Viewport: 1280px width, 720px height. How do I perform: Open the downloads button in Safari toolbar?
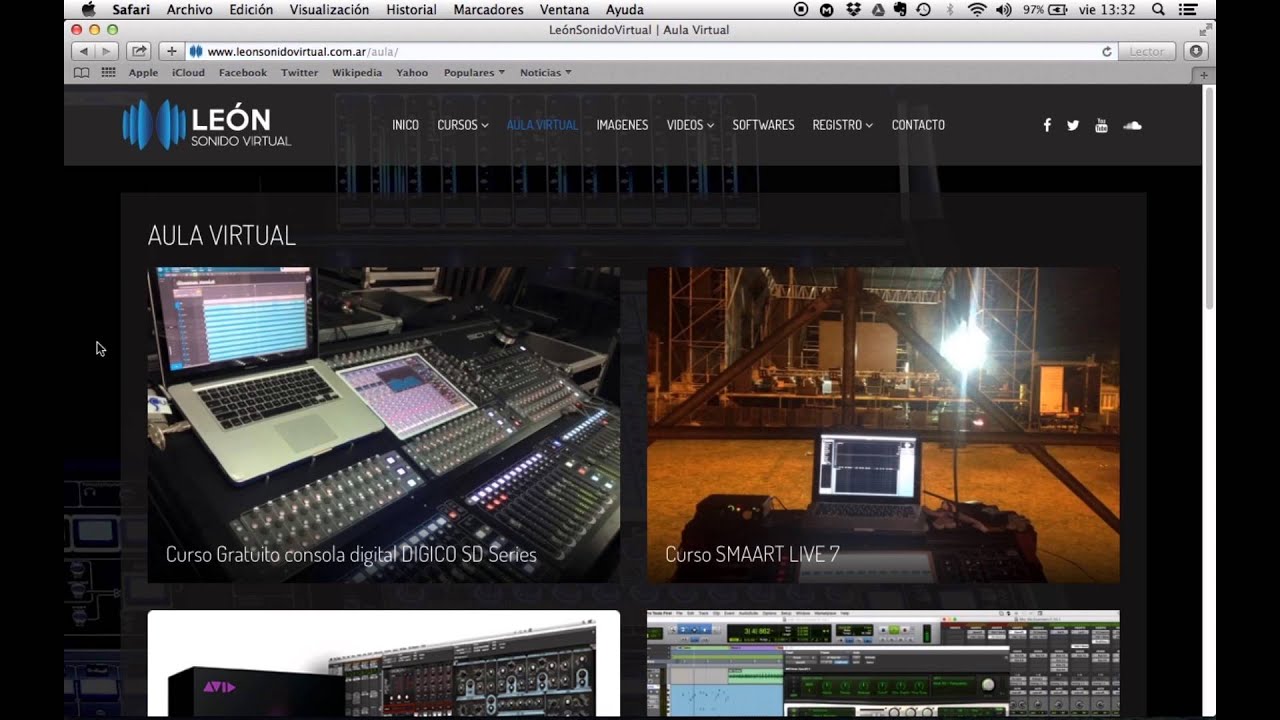(x=1196, y=51)
